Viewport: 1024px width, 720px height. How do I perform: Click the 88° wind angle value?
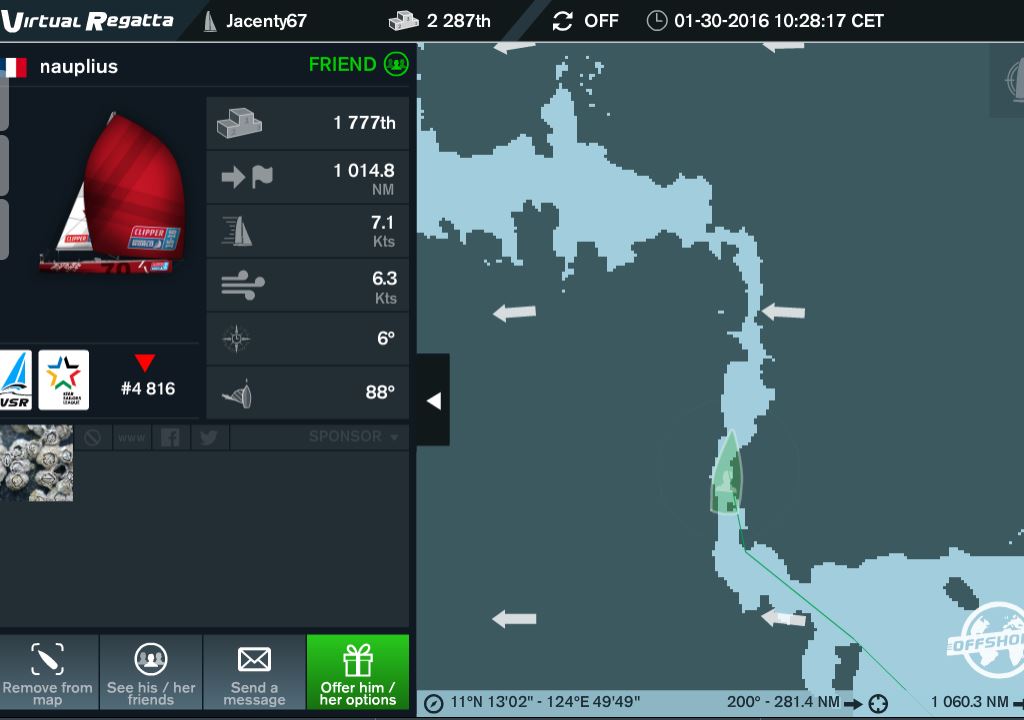pos(380,392)
